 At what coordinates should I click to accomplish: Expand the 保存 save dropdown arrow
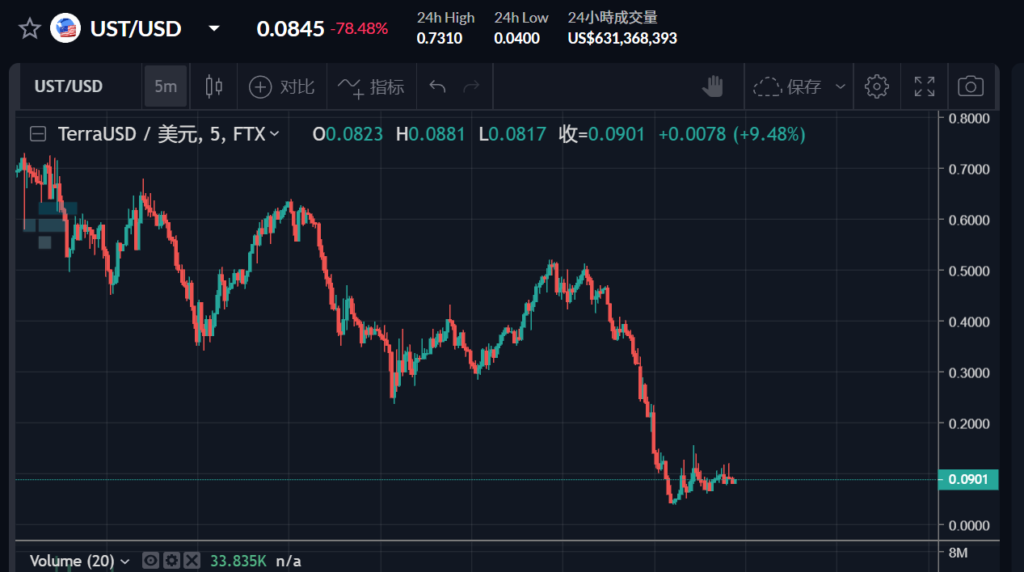coord(840,87)
